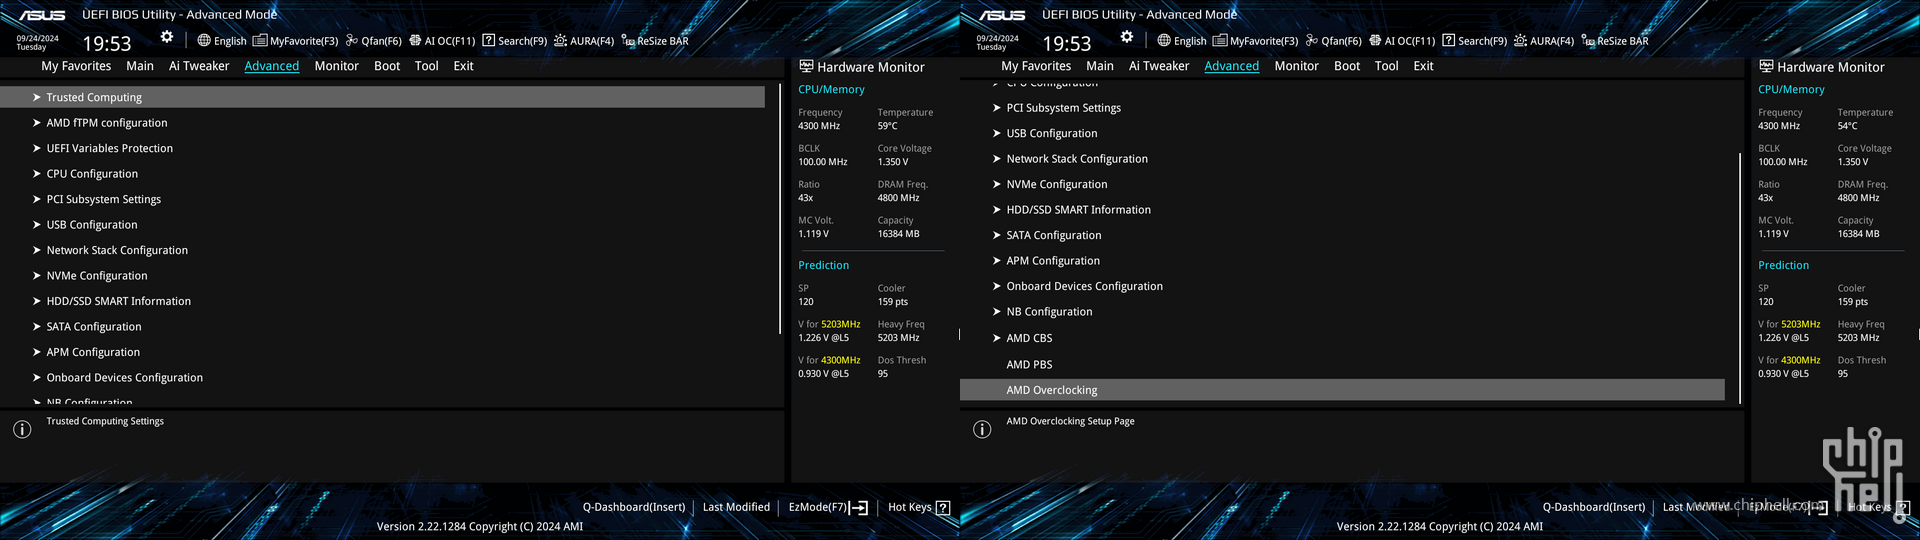This screenshot has width=1920, height=540.
Task: Click the EzMode(F7) switch button
Action: point(828,507)
